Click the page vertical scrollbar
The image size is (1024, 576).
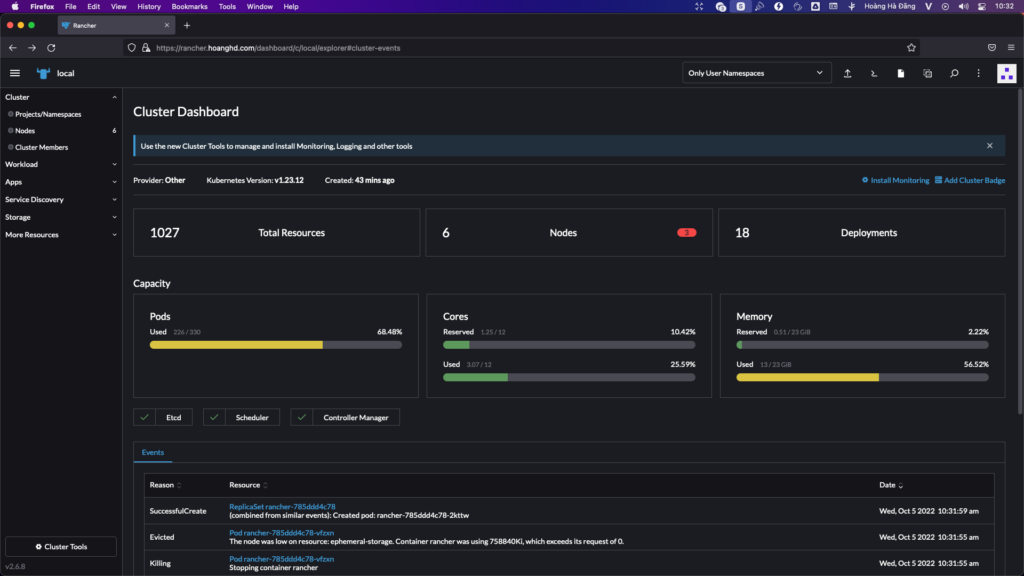pyautogui.click(x=1020, y=251)
